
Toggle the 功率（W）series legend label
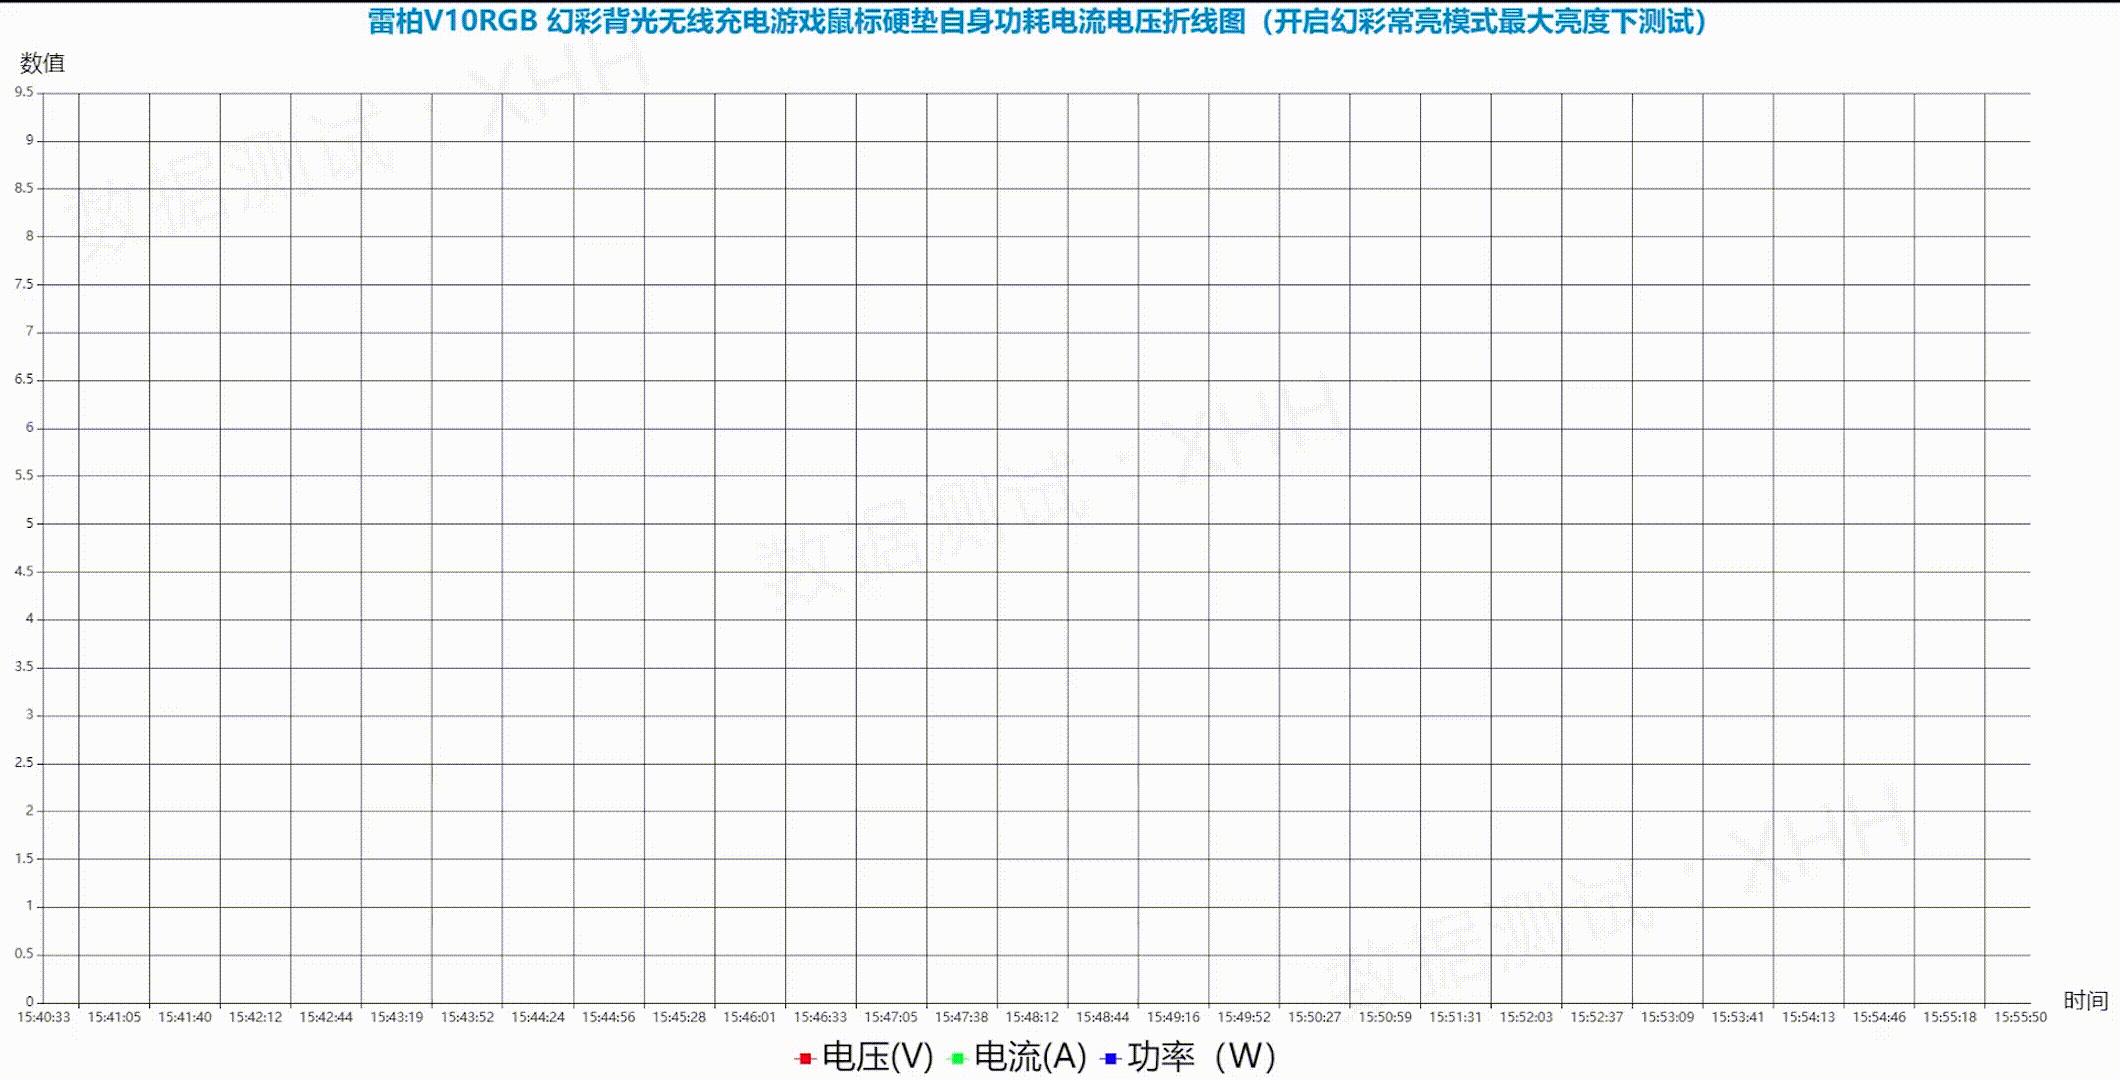[x=1200, y=1057]
